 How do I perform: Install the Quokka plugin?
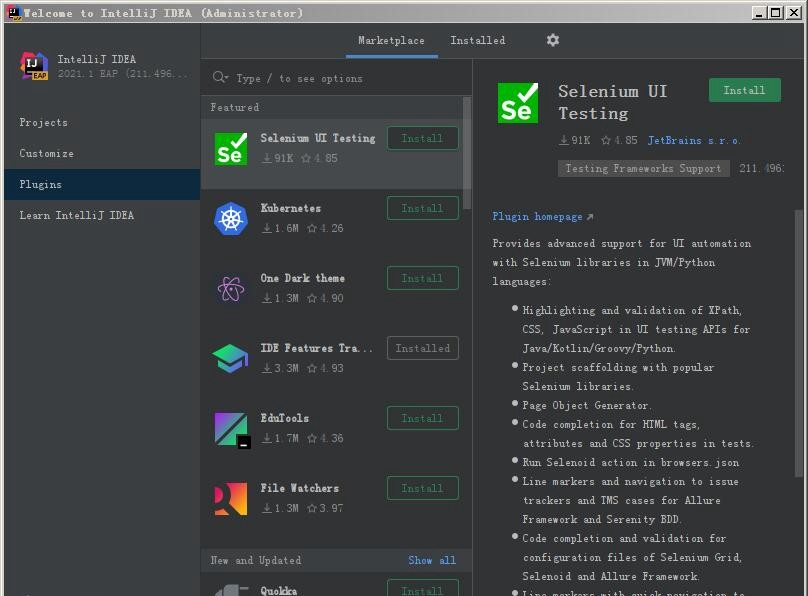pos(423,588)
